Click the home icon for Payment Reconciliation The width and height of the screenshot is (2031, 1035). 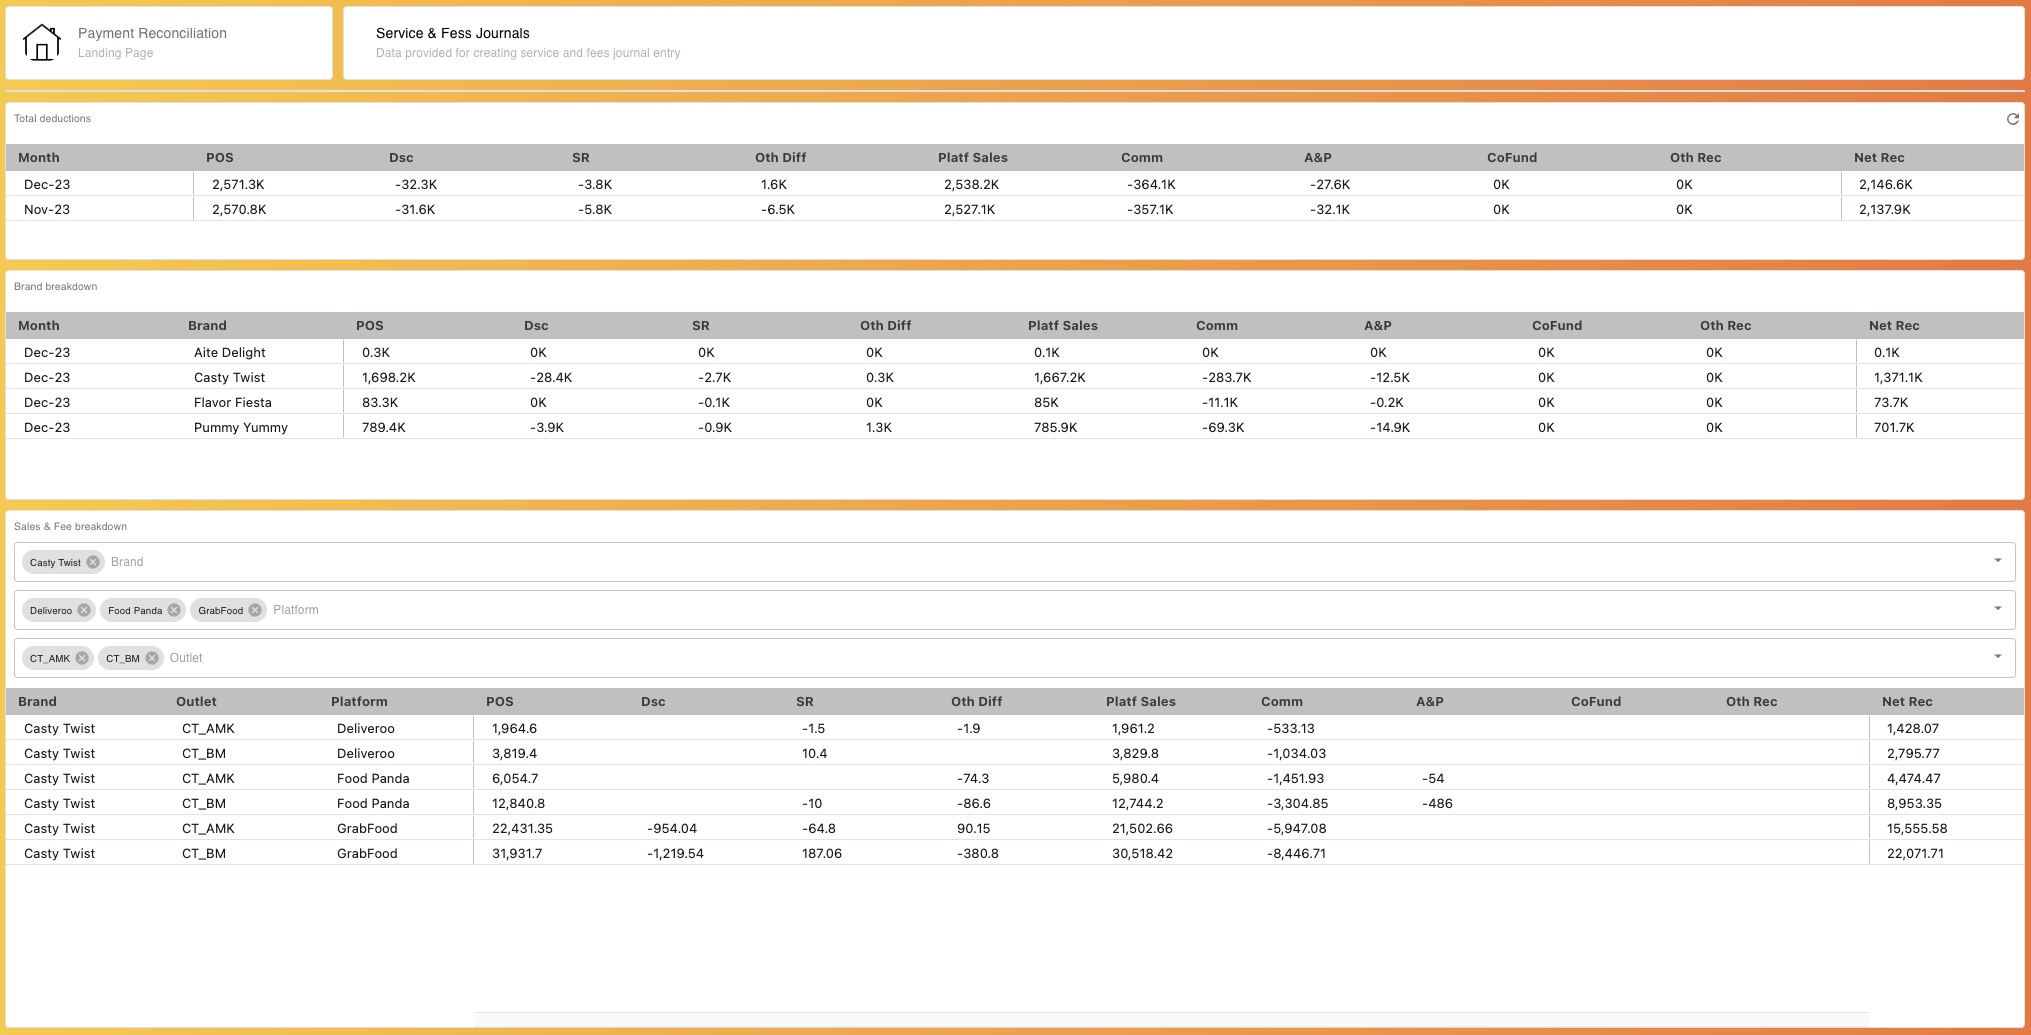pyautogui.click(x=42, y=43)
